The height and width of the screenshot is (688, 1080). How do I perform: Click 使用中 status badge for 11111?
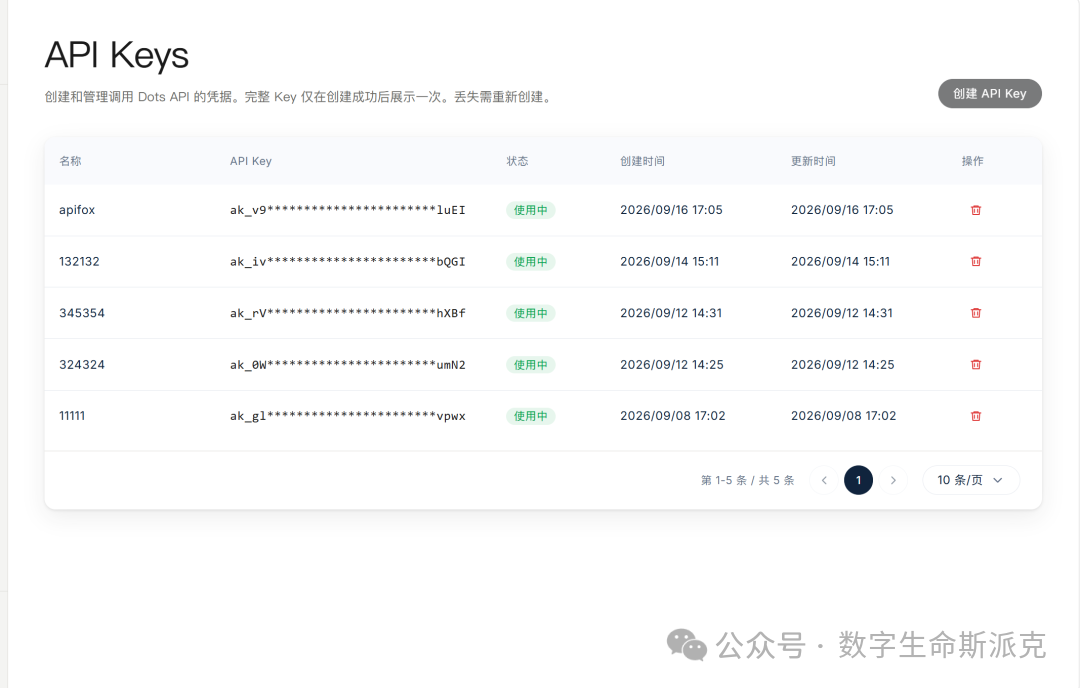coord(530,416)
